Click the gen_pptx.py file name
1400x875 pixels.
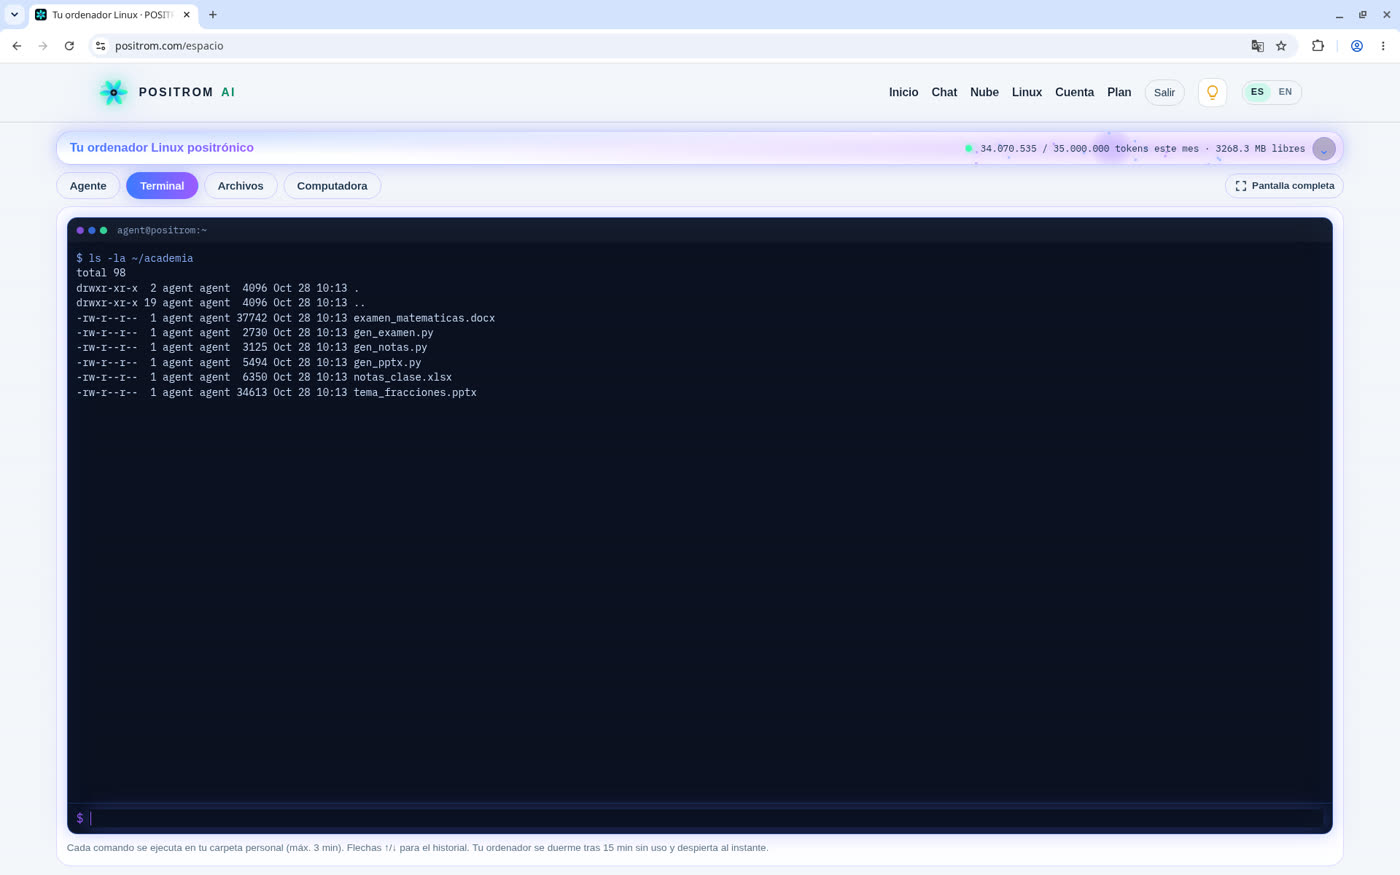pos(387,363)
